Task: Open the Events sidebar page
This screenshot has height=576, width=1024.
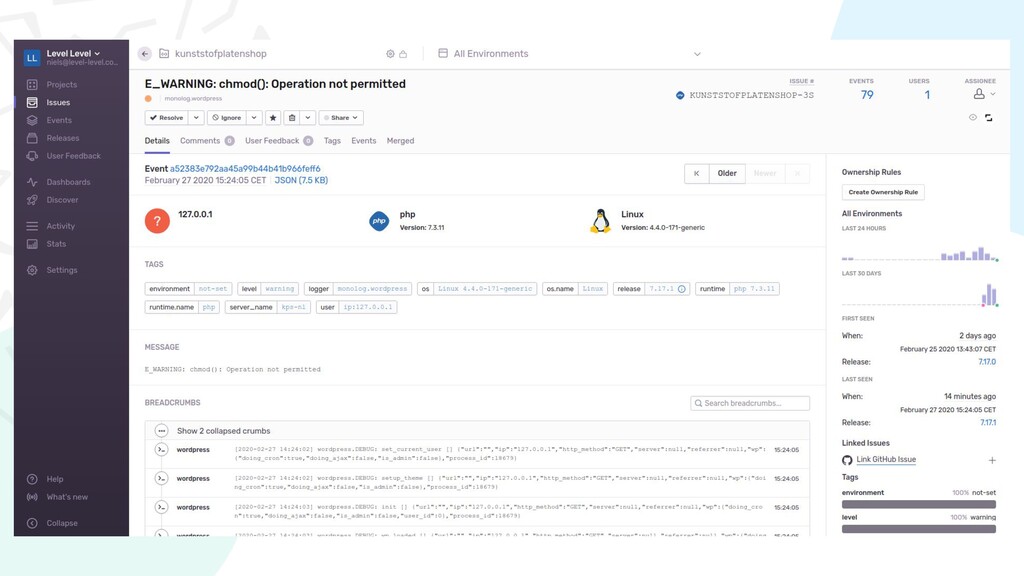Action: [x=59, y=120]
